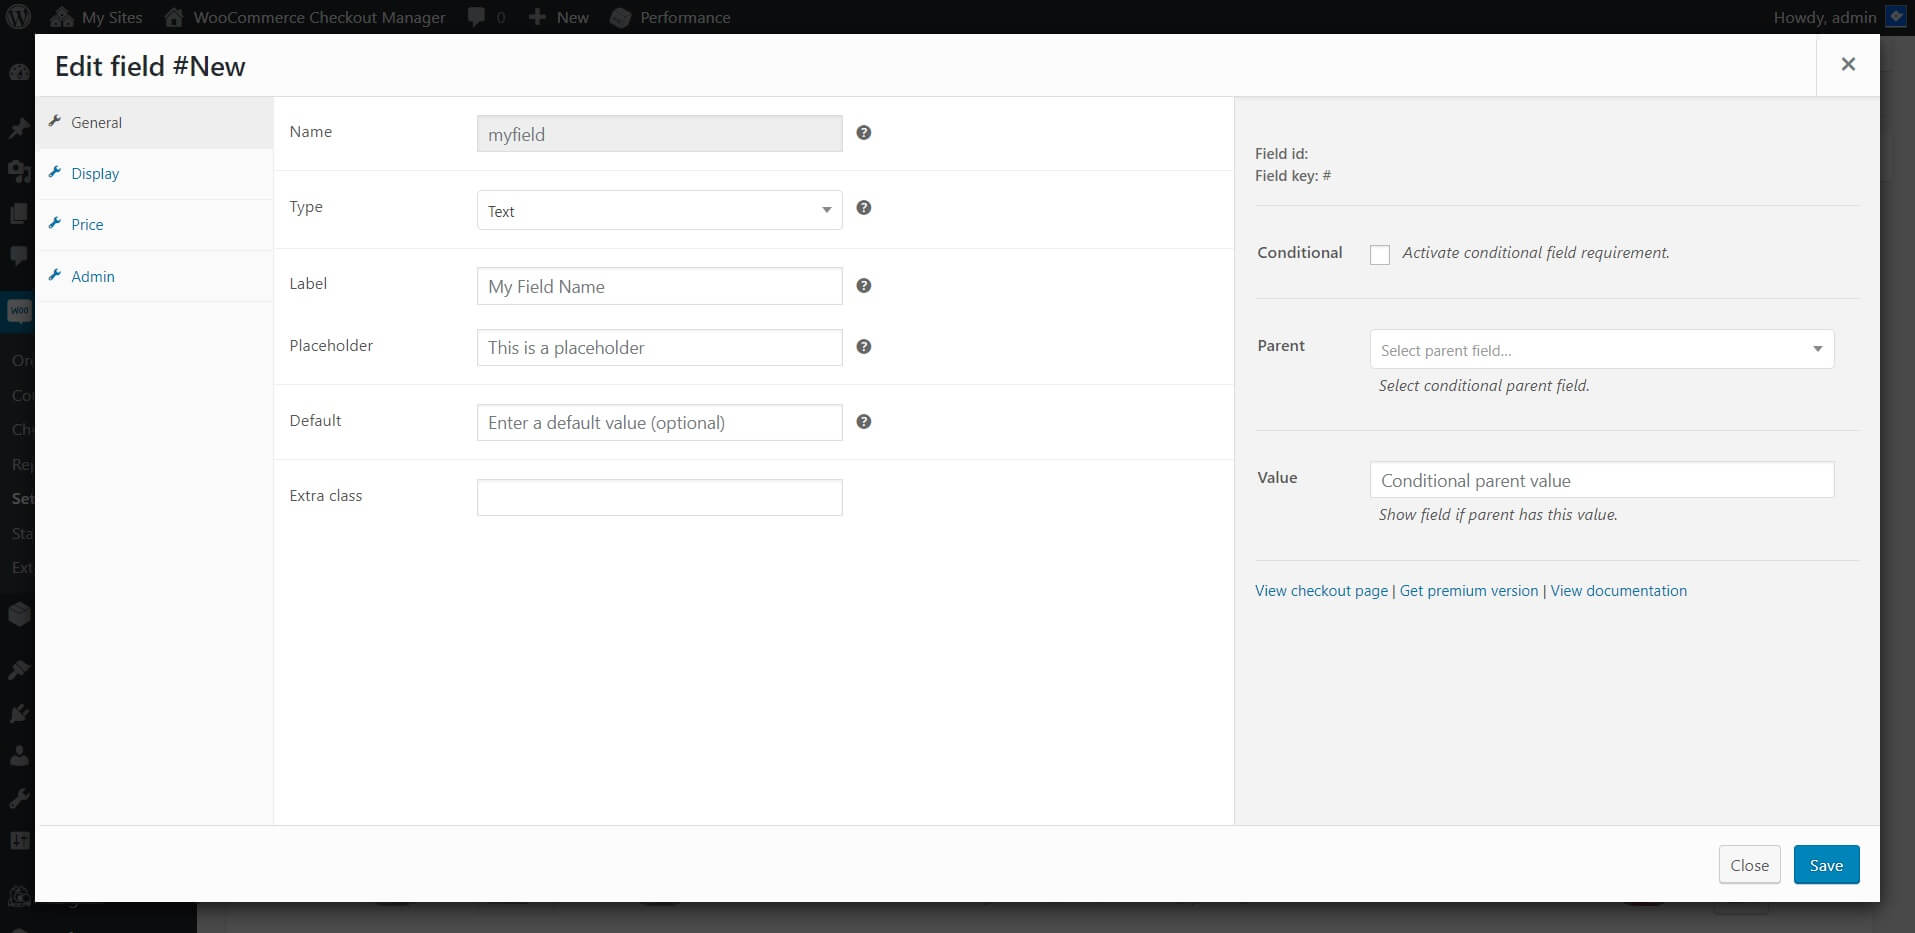Click the wrench icon beside Display tab
Viewport: 1915px width, 933px height.
[x=55, y=172]
